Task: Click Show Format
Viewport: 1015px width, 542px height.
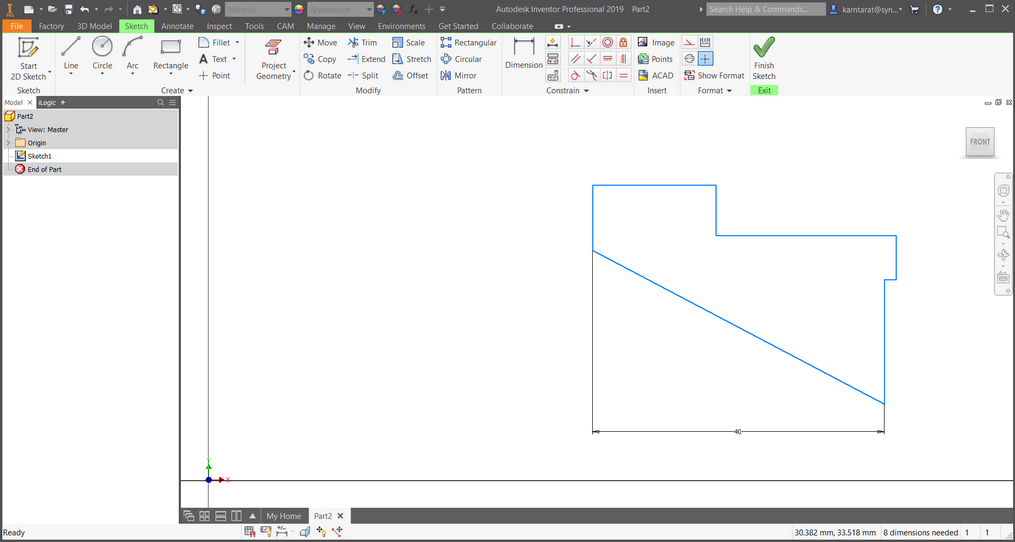Action: tap(714, 75)
